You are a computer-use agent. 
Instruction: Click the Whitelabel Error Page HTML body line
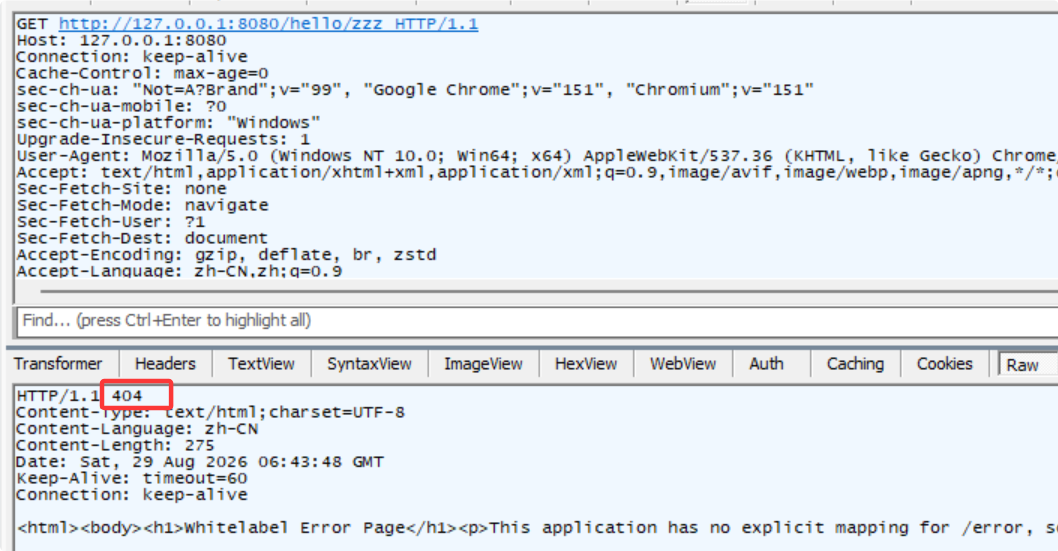coord(537,527)
